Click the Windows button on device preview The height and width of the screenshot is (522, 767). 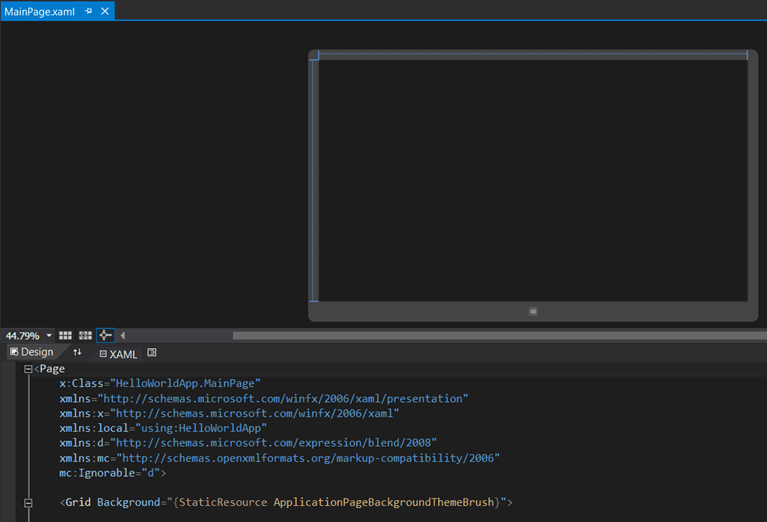[533, 312]
